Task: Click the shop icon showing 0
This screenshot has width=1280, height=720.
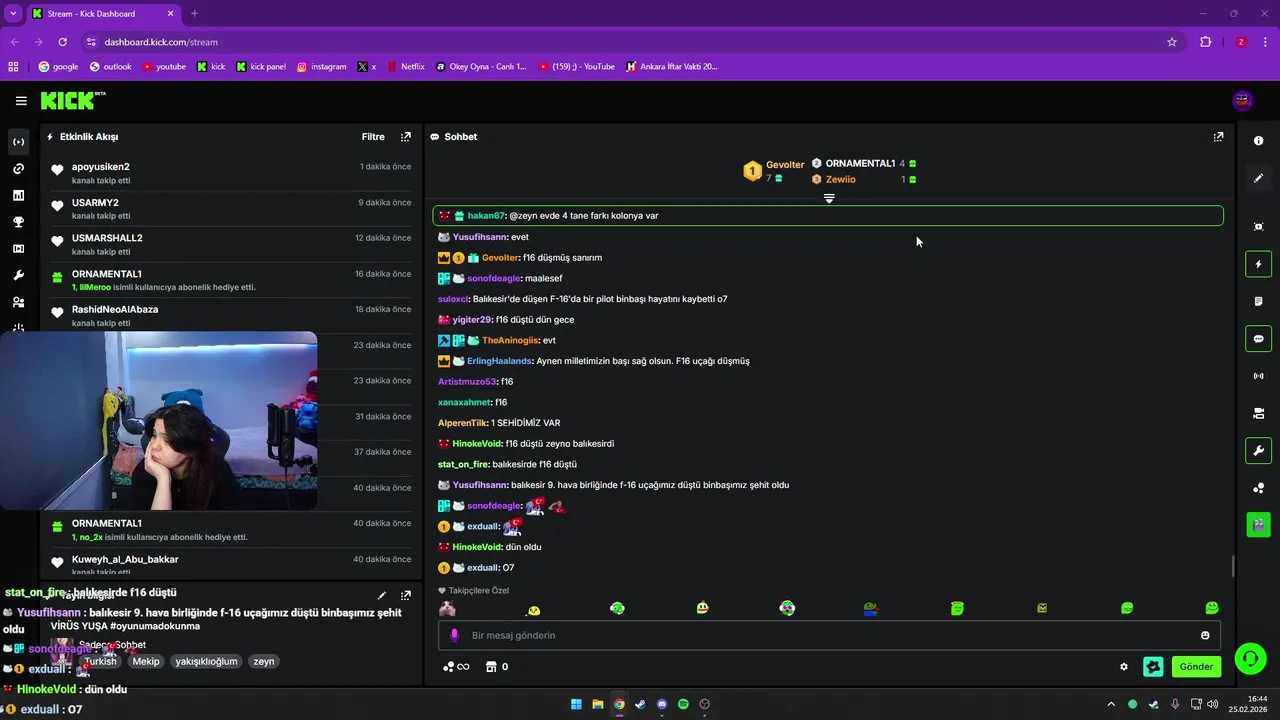Action: (496, 667)
